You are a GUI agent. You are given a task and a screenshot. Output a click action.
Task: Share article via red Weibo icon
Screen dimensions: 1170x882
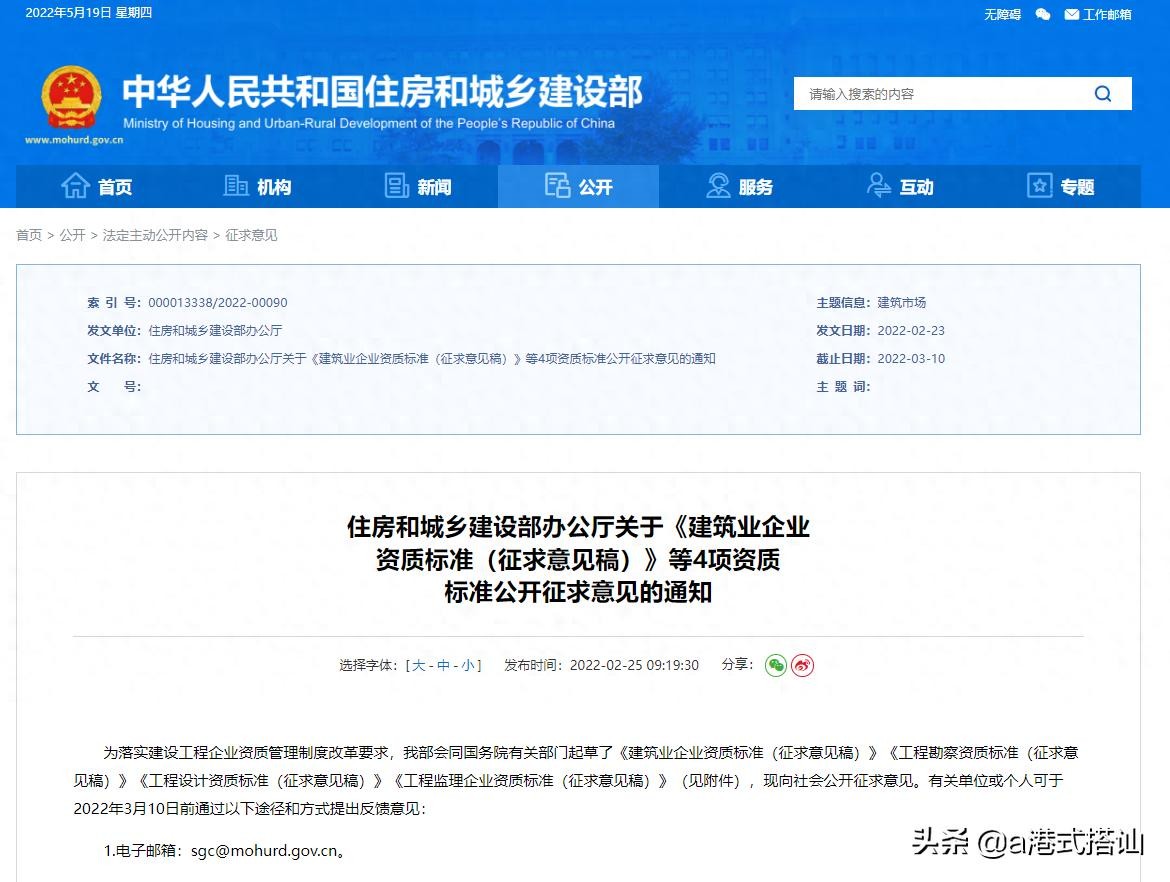(x=802, y=665)
